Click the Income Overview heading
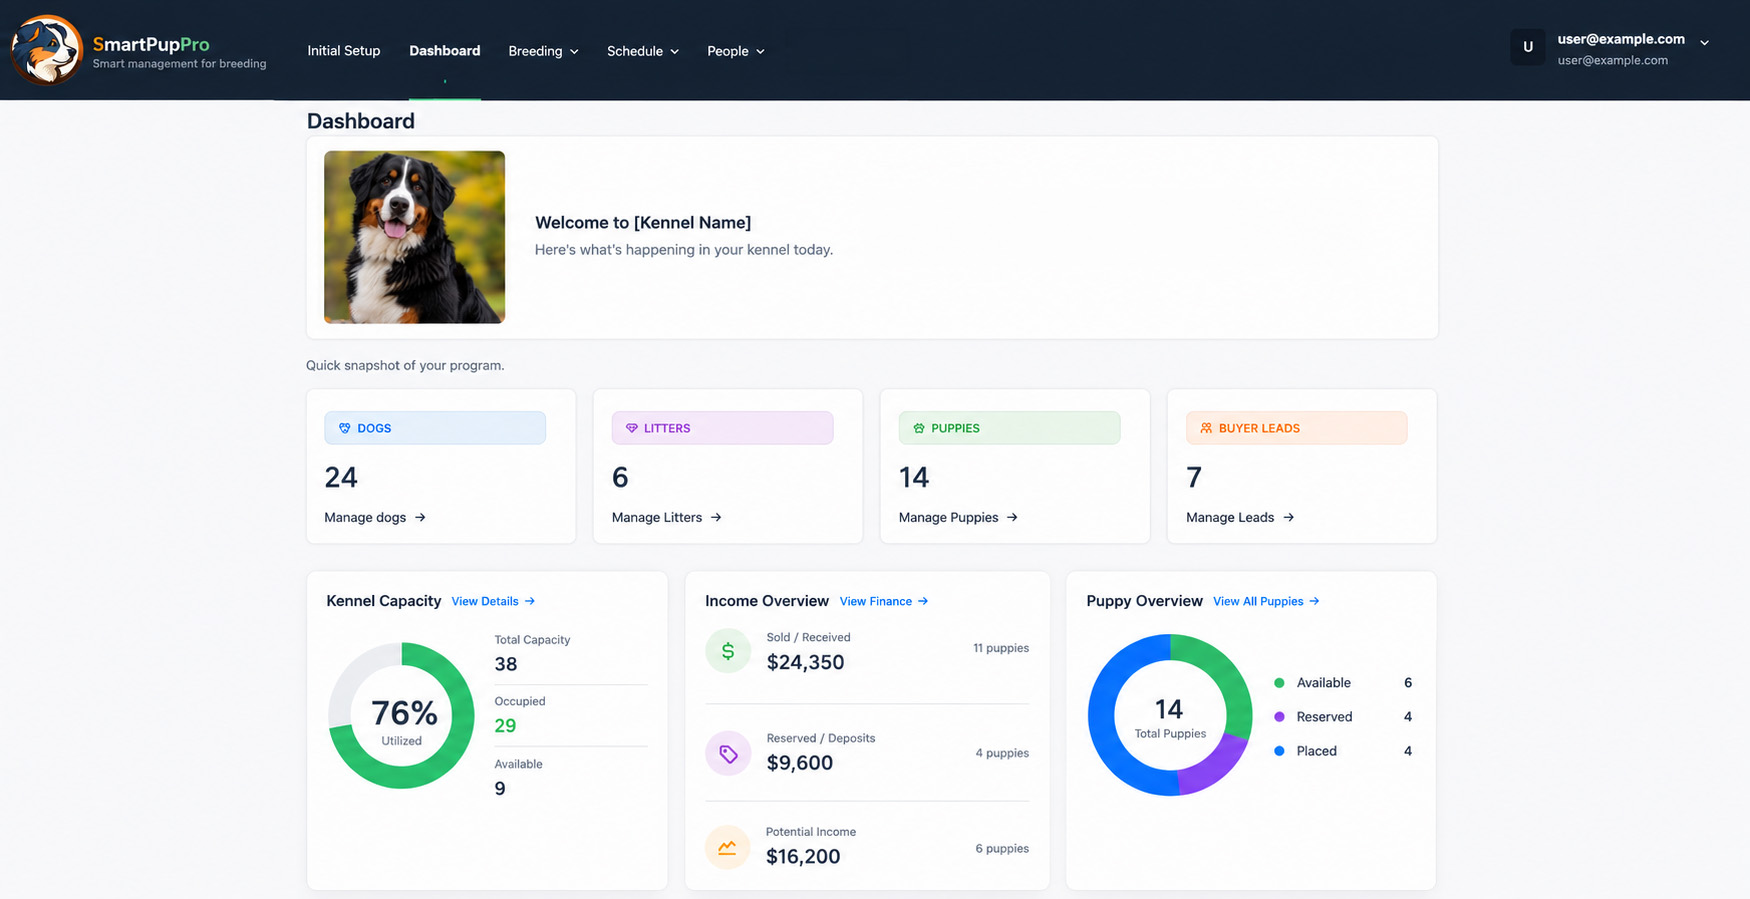This screenshot has width=1750, height=899. [767, 601]
